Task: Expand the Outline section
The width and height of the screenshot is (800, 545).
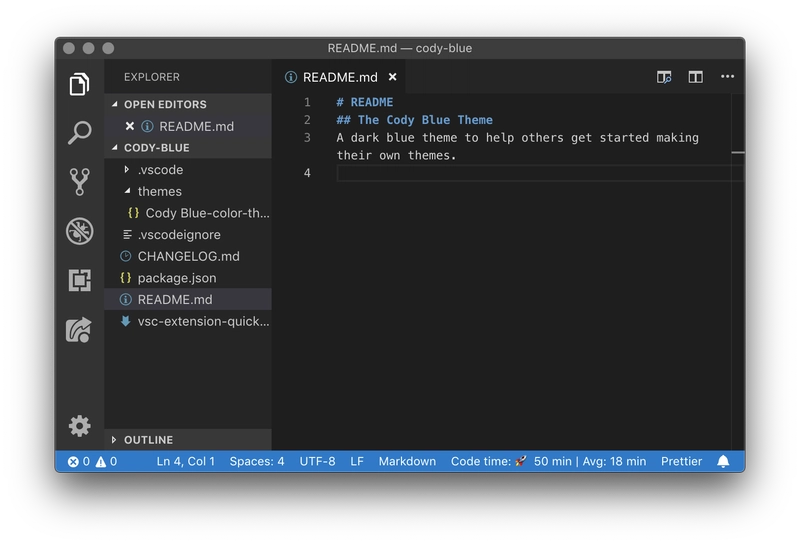Action: 114,439
